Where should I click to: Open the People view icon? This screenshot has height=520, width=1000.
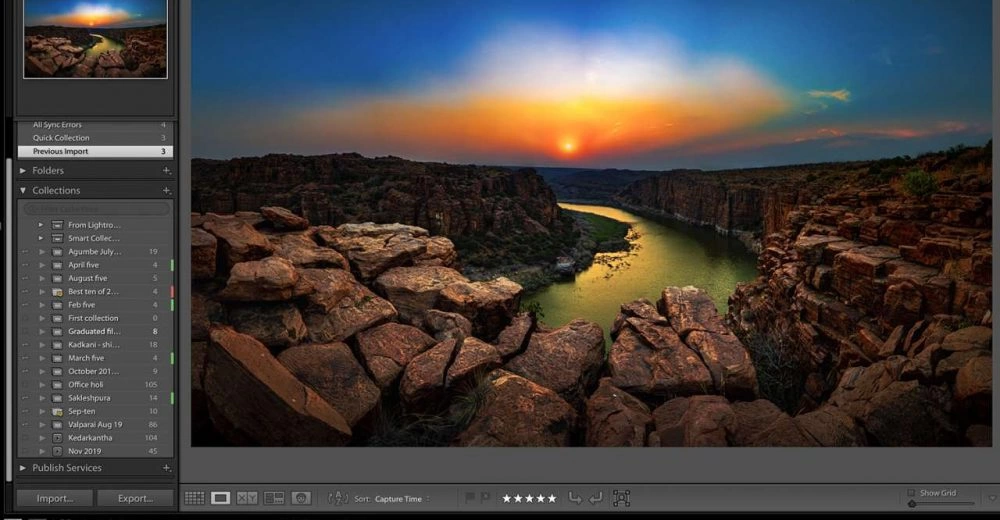(x=301, y=498)
